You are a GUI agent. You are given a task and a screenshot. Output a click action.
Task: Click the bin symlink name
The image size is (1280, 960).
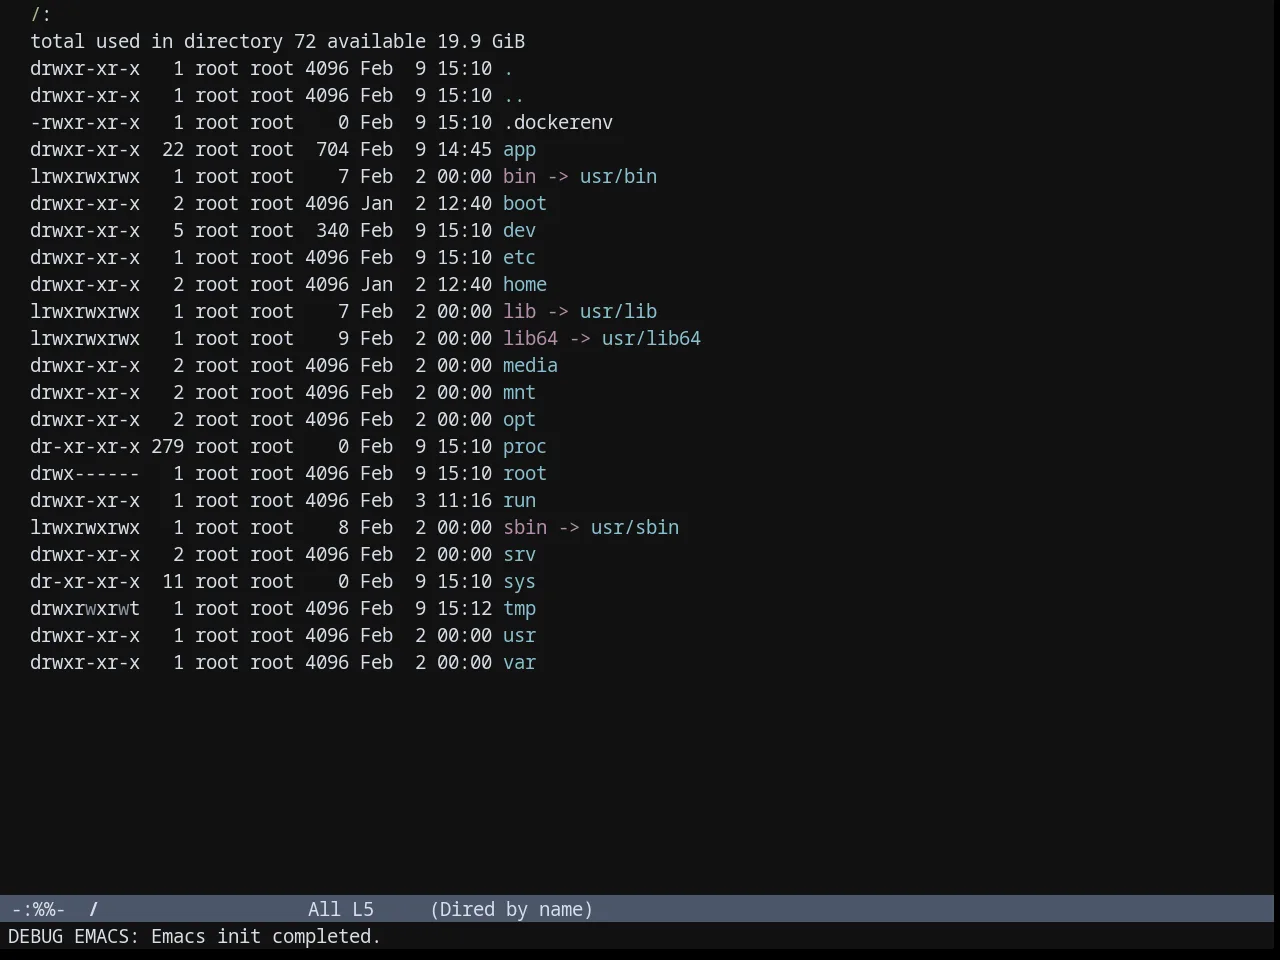519,177
